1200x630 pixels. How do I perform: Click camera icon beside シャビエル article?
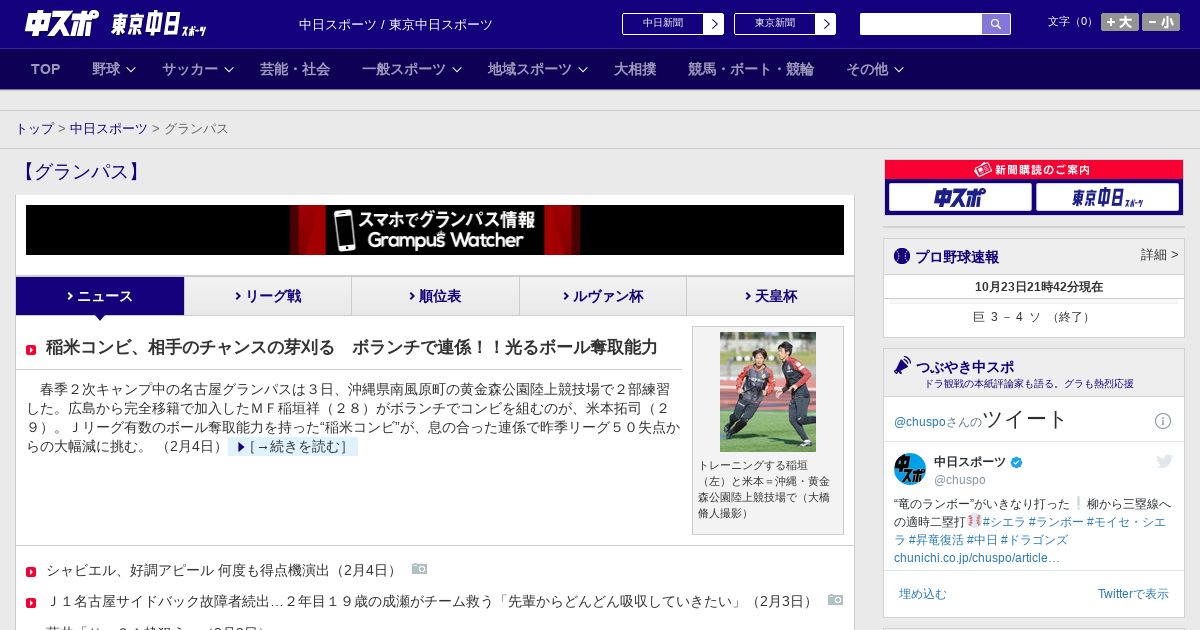pos(420,569)
